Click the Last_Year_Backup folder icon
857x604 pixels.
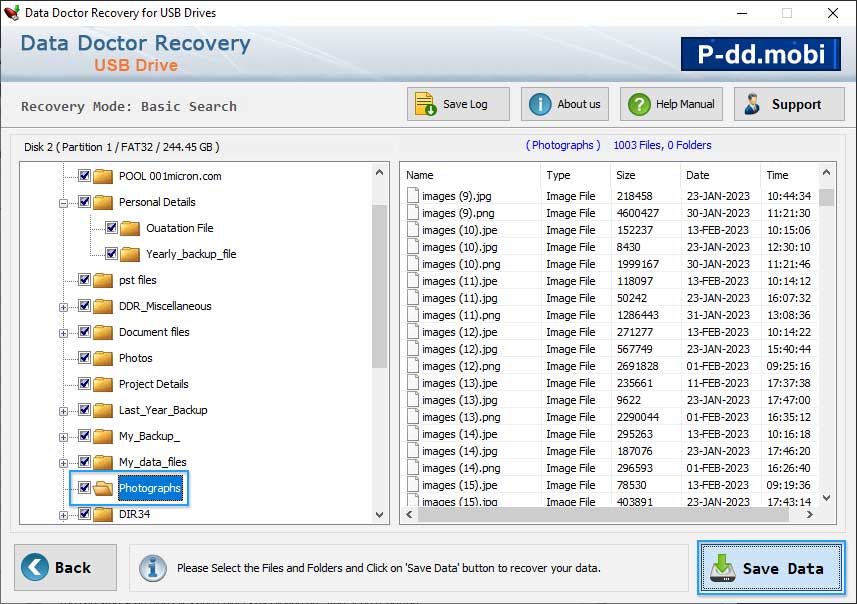[103, 410]
